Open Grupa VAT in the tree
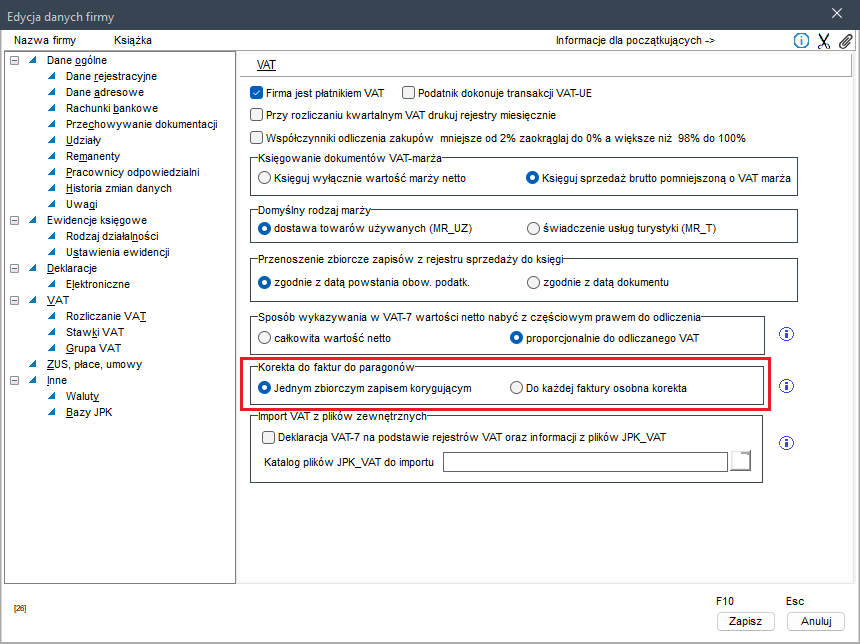 point(93,348)
